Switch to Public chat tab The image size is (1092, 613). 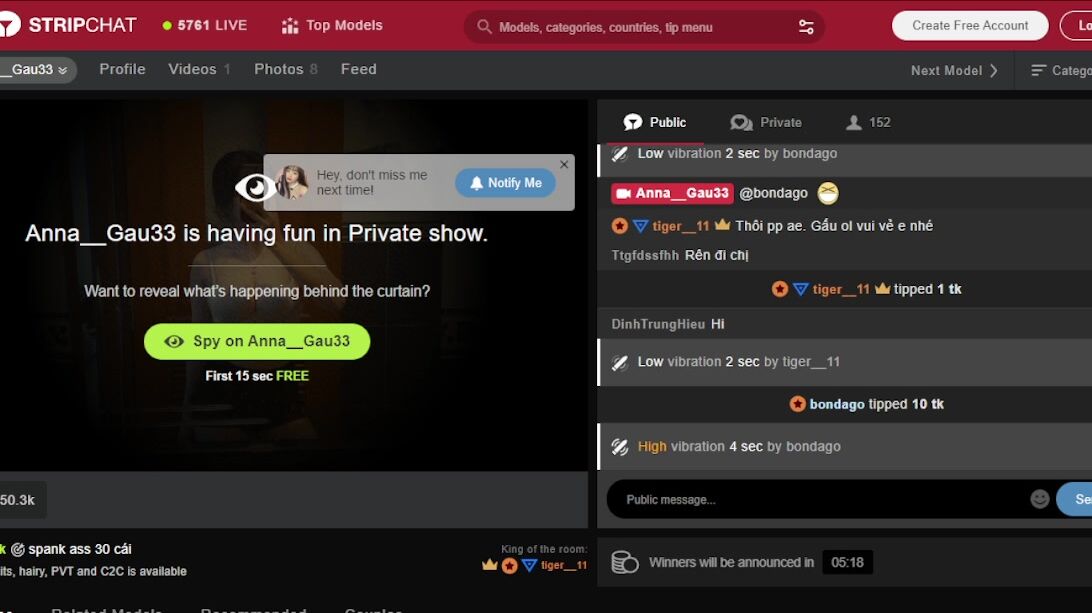coord(655,123)
